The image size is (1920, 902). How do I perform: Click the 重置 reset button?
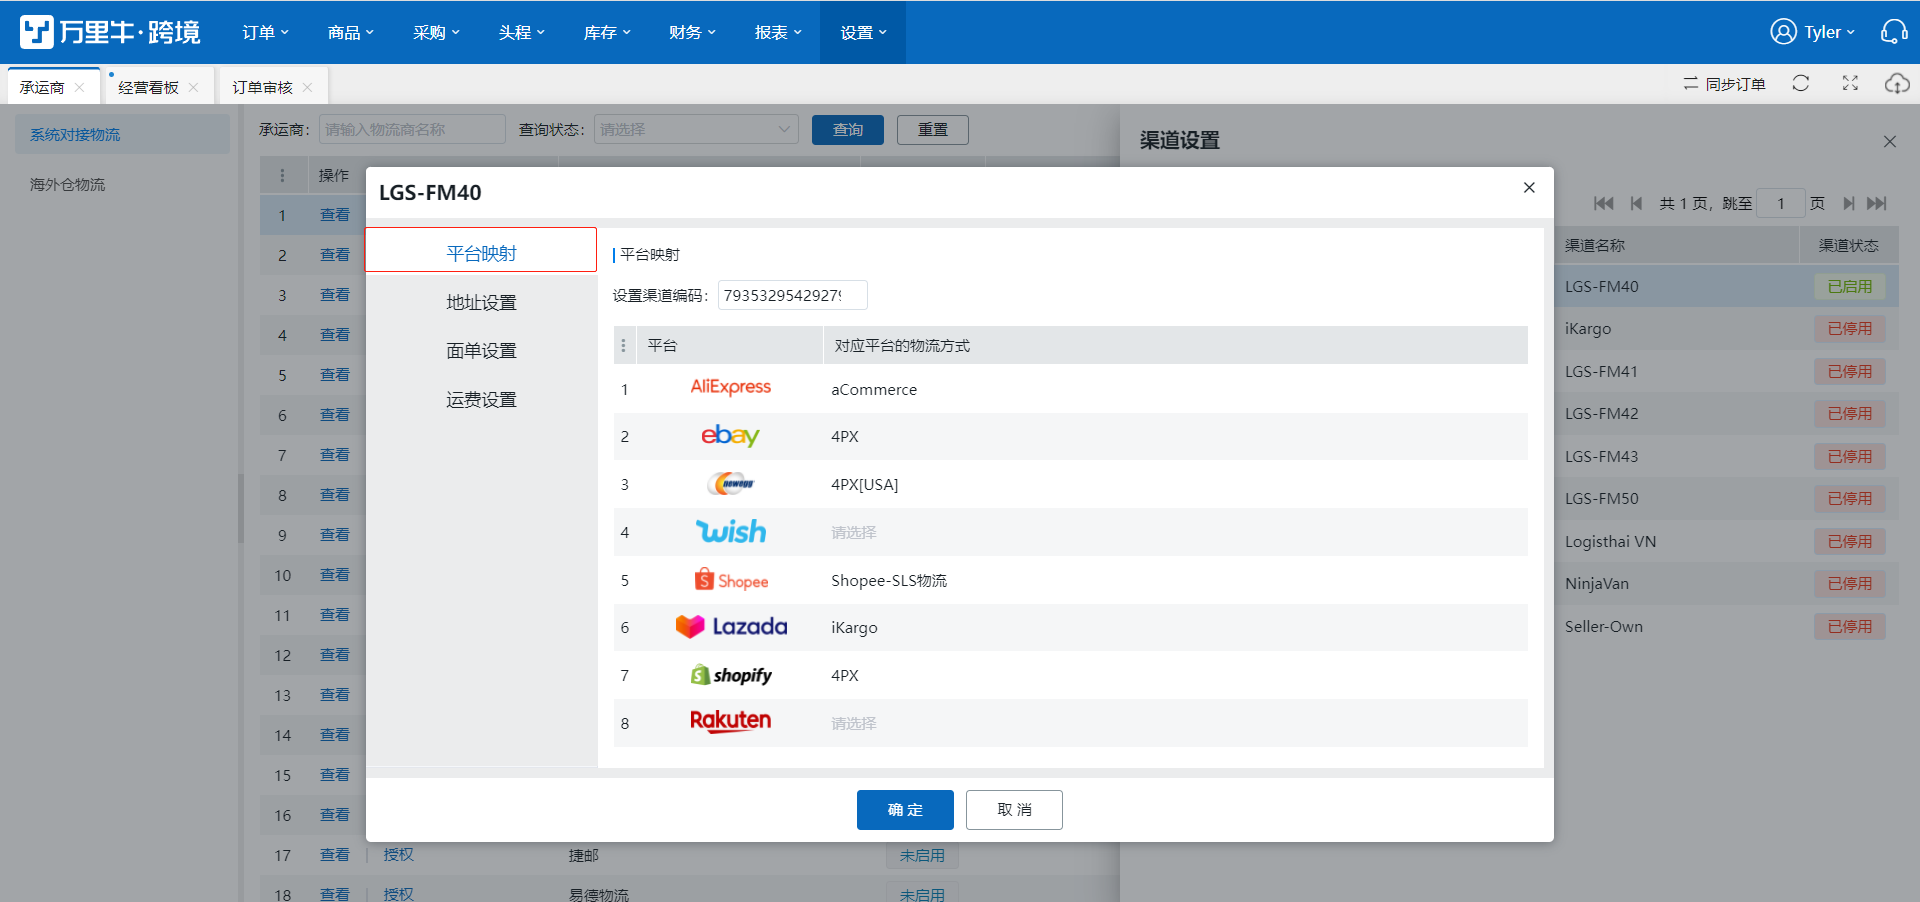pyautogui.click(x=933, y=130)
